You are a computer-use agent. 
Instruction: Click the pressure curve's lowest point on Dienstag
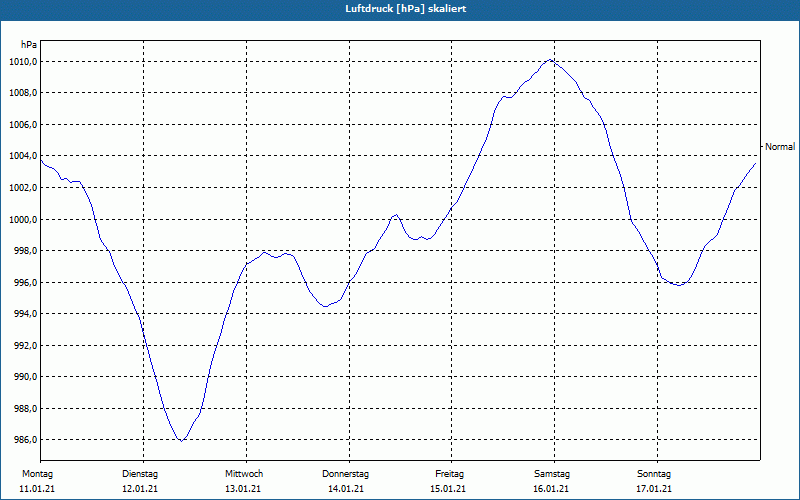[x=181, y=441]
